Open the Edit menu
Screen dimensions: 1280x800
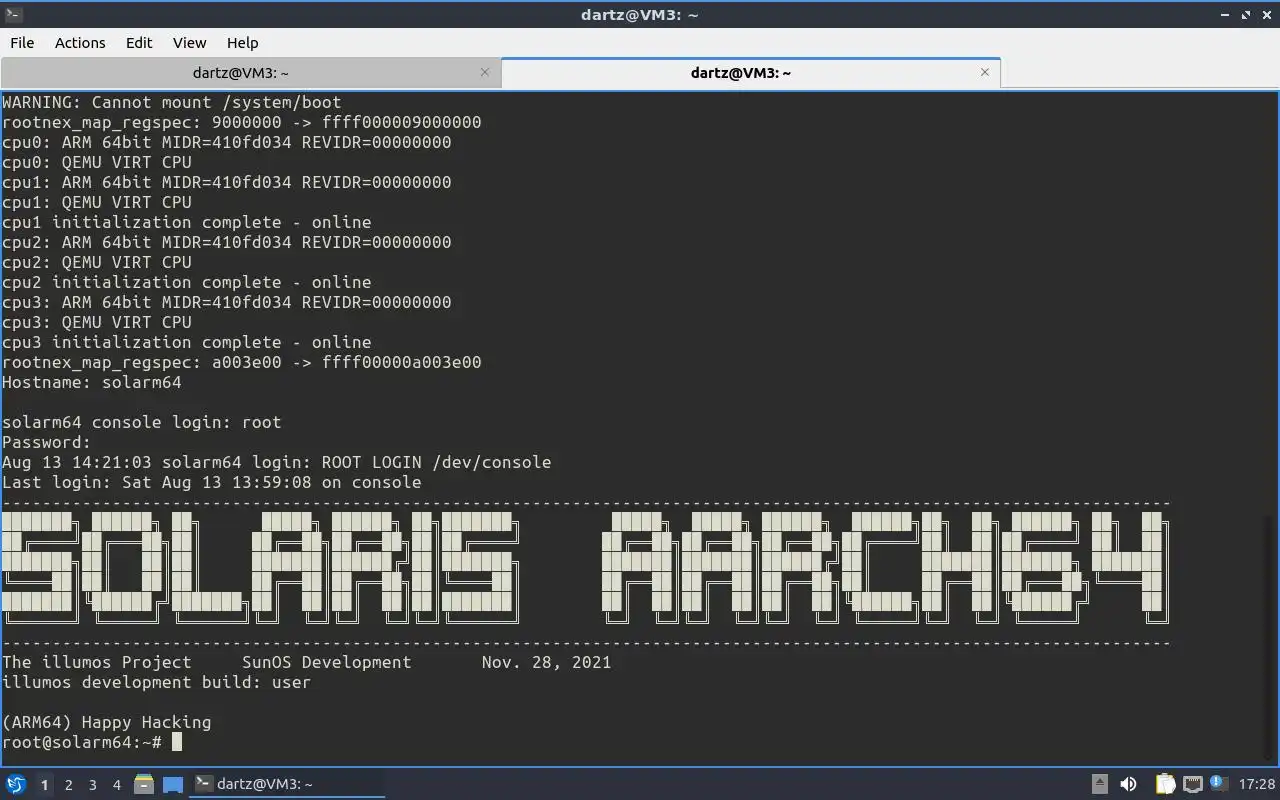tap(139, 43)
